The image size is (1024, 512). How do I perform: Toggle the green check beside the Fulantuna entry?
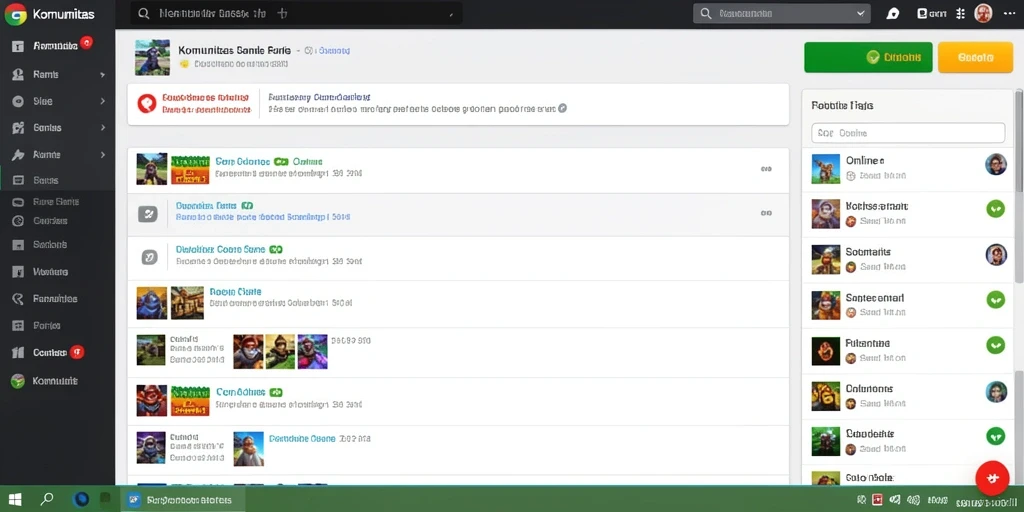pos(995,345)
